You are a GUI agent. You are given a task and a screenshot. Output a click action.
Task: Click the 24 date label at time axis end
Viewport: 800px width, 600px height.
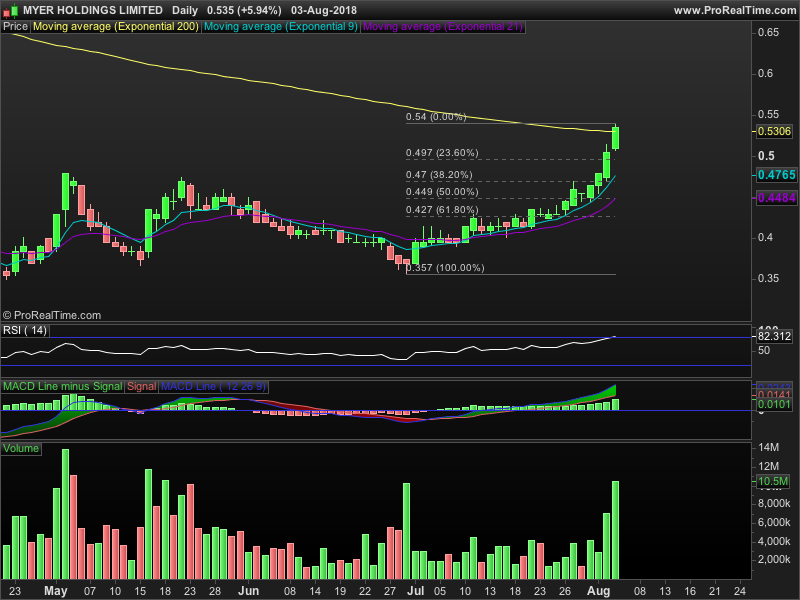coord(739,591)
